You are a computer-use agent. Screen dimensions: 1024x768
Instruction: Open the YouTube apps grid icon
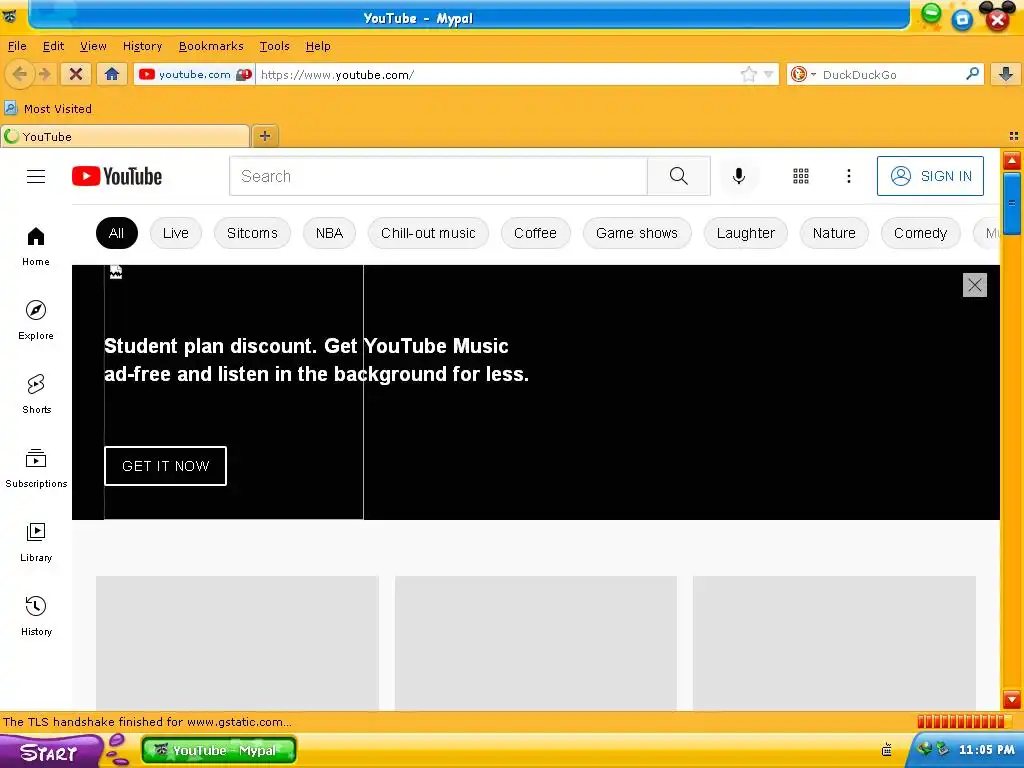(801, 176)
